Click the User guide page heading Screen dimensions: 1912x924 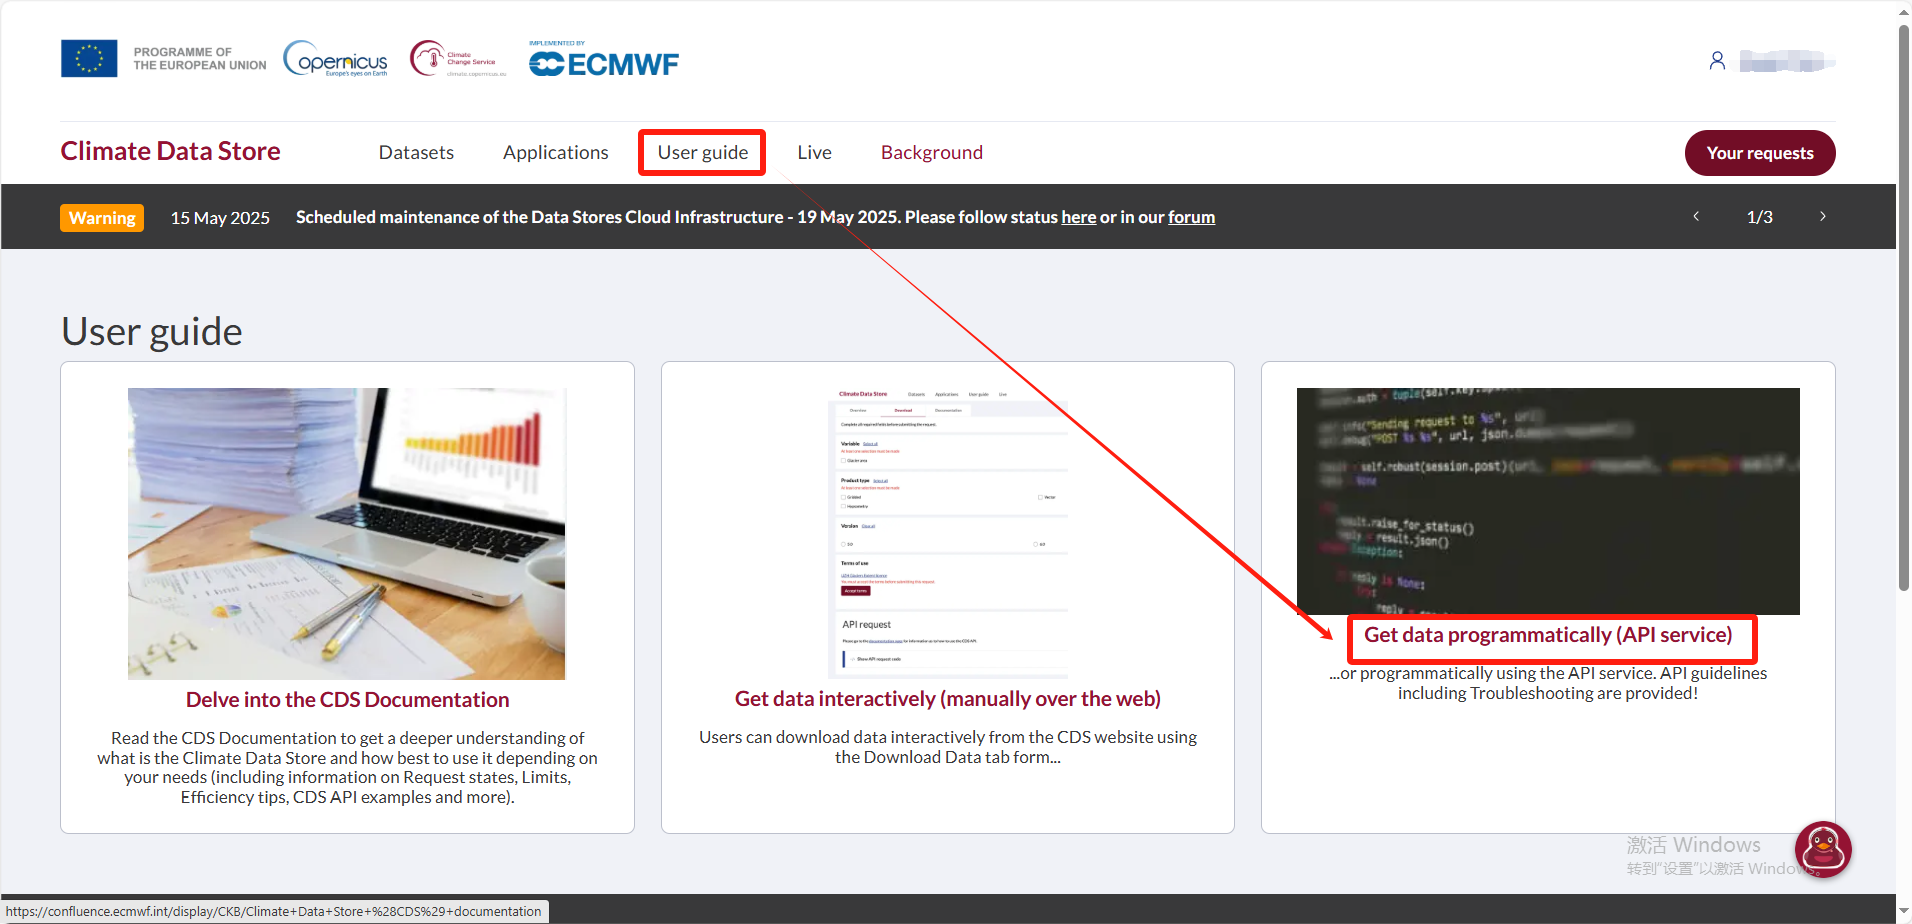(x=152, y=332)
